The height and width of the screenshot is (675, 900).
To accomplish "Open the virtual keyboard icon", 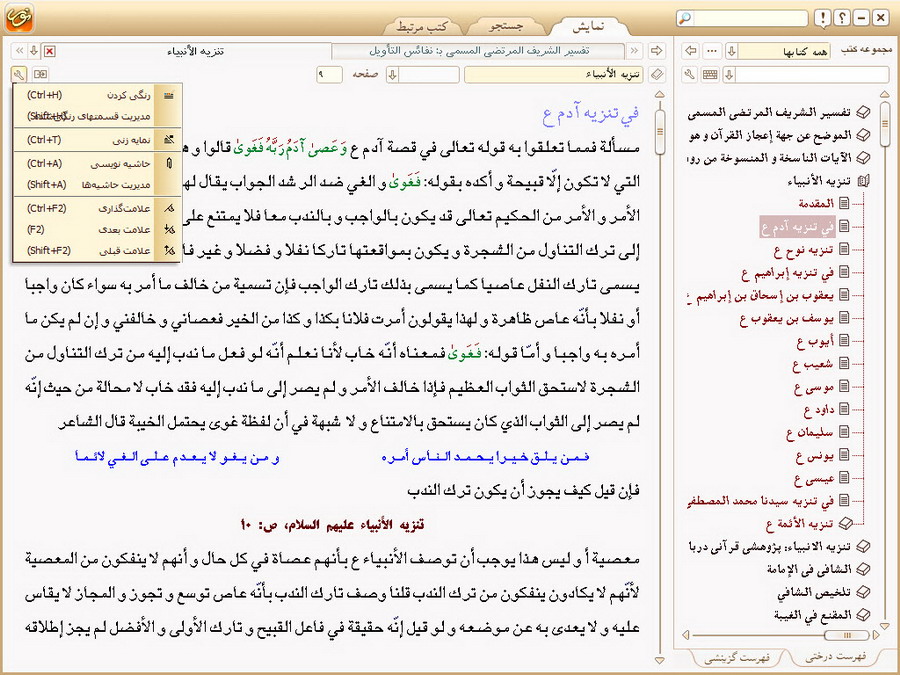I will point(710,75).
